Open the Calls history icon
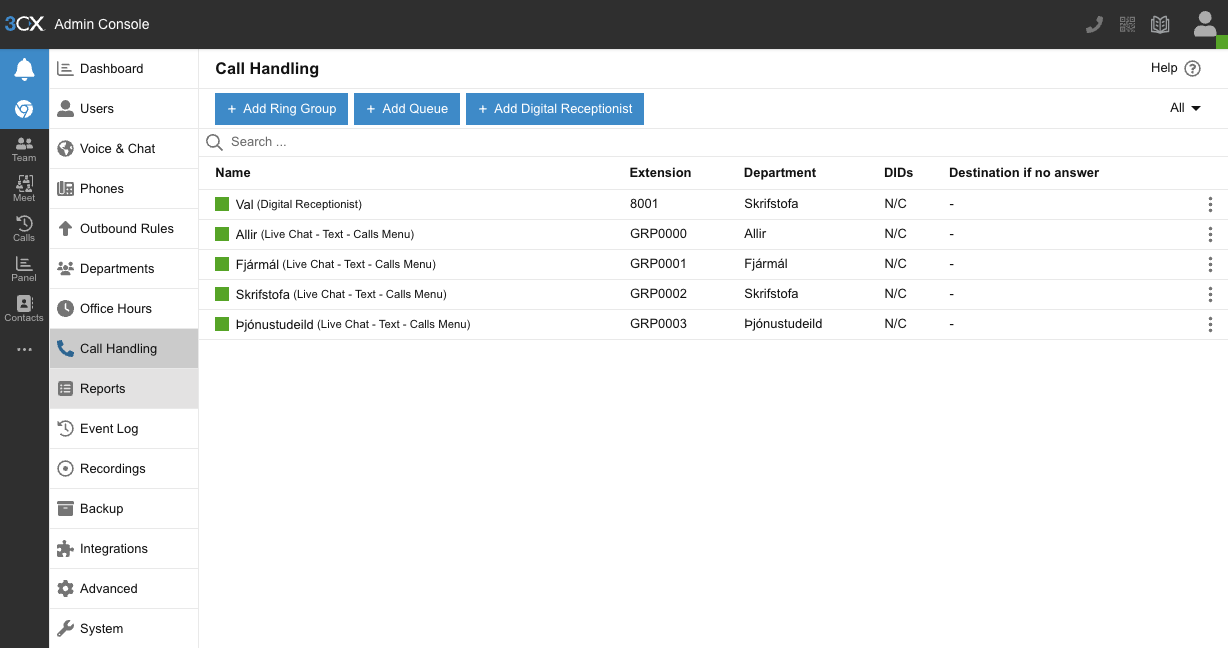The width and height of the screenshot is (1228, 648). coord(24,229)
